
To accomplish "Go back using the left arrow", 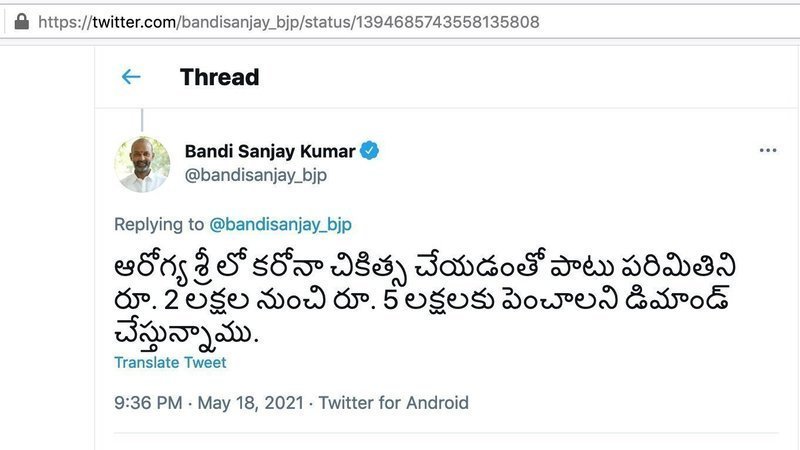I will pos(131,77).
